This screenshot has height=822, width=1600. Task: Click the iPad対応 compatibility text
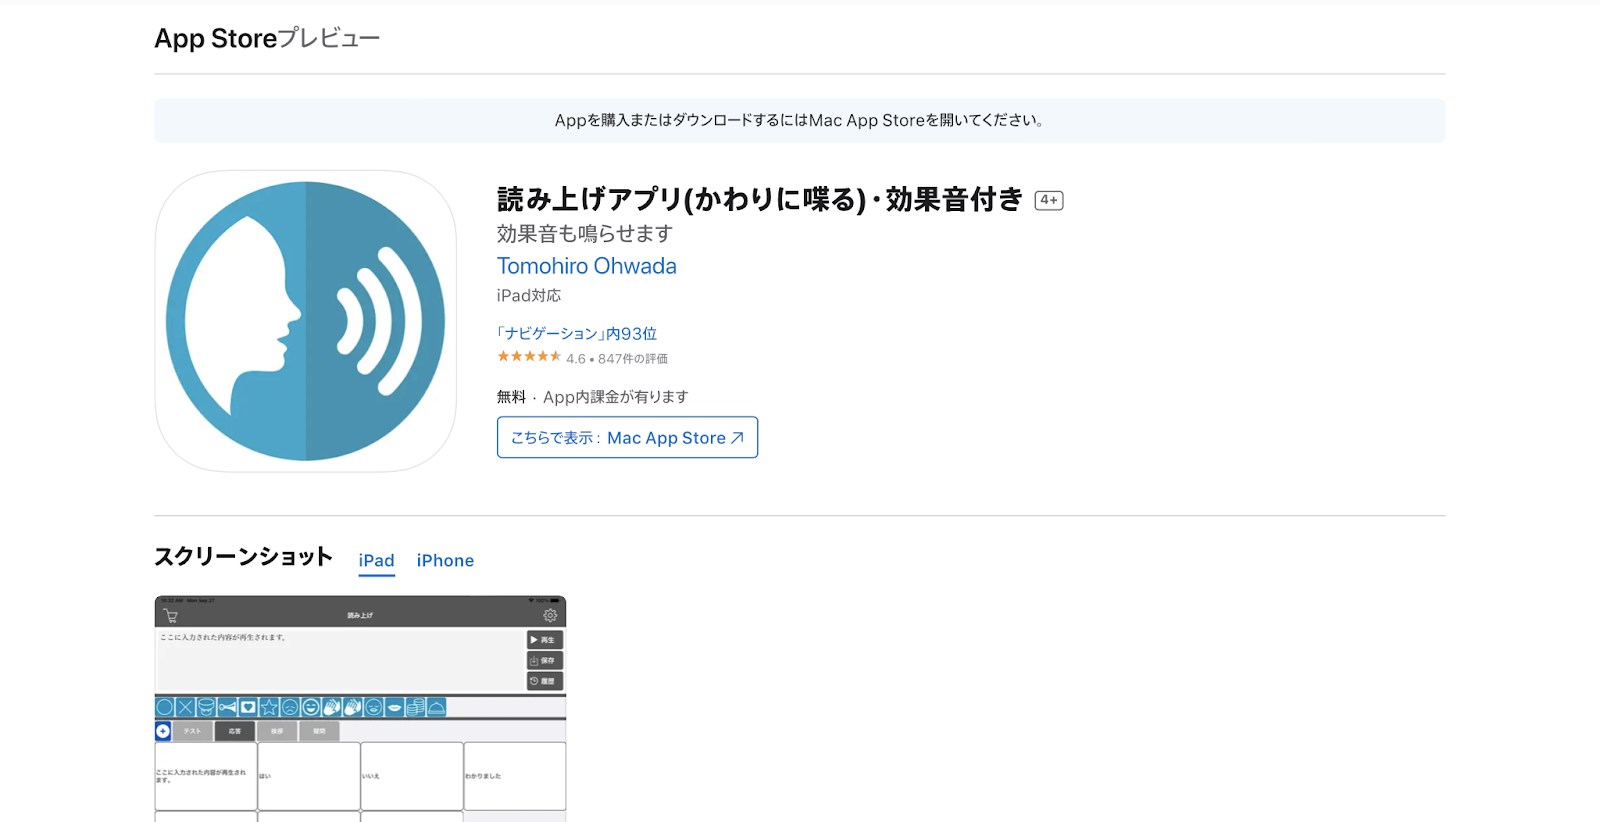529,296
